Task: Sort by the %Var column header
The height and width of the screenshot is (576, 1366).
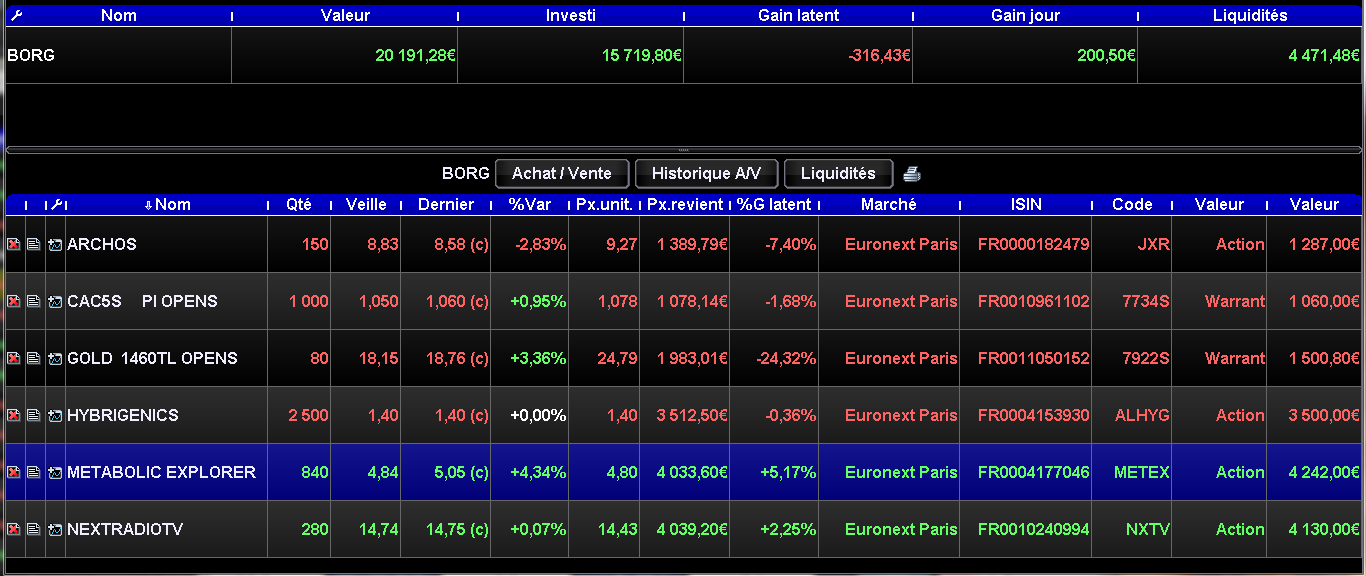Action: 530,204
